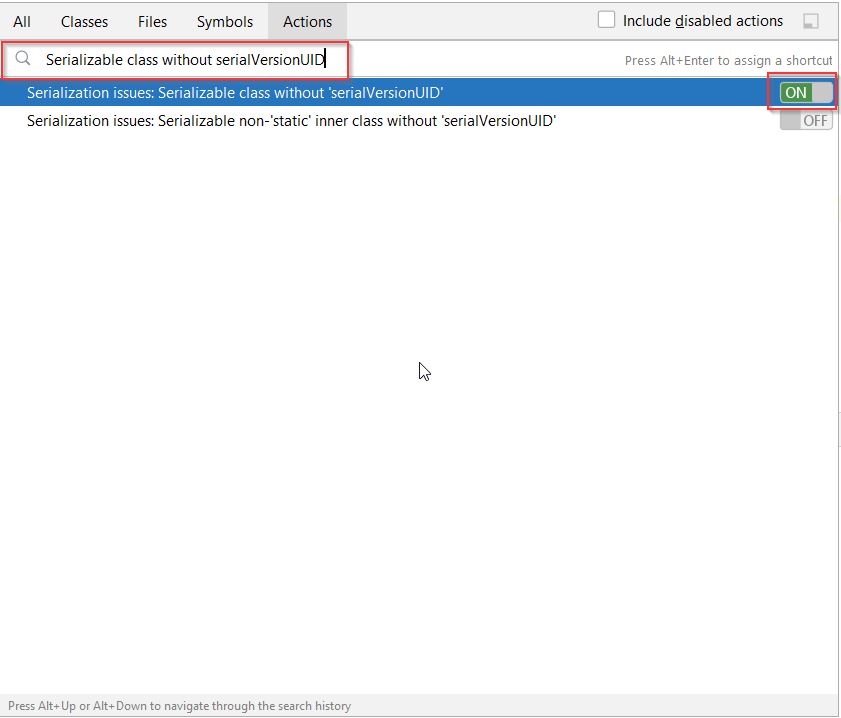Click the search history hint at the bottom

180,706
